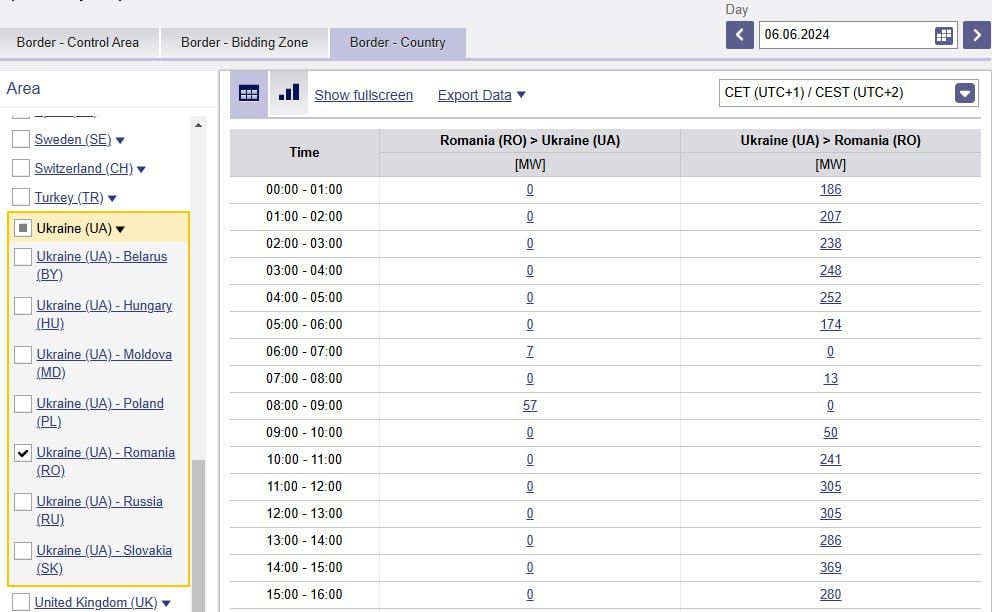
Task: Switch to Border - Control Area tab
Action: click(x=78, y=43)
